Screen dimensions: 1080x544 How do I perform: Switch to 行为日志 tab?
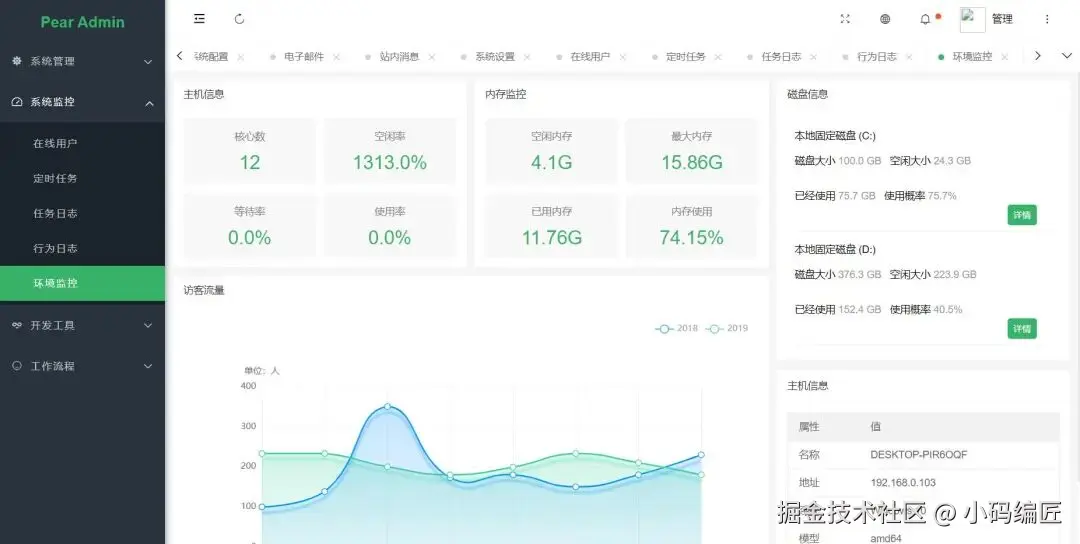click(877, 56)
